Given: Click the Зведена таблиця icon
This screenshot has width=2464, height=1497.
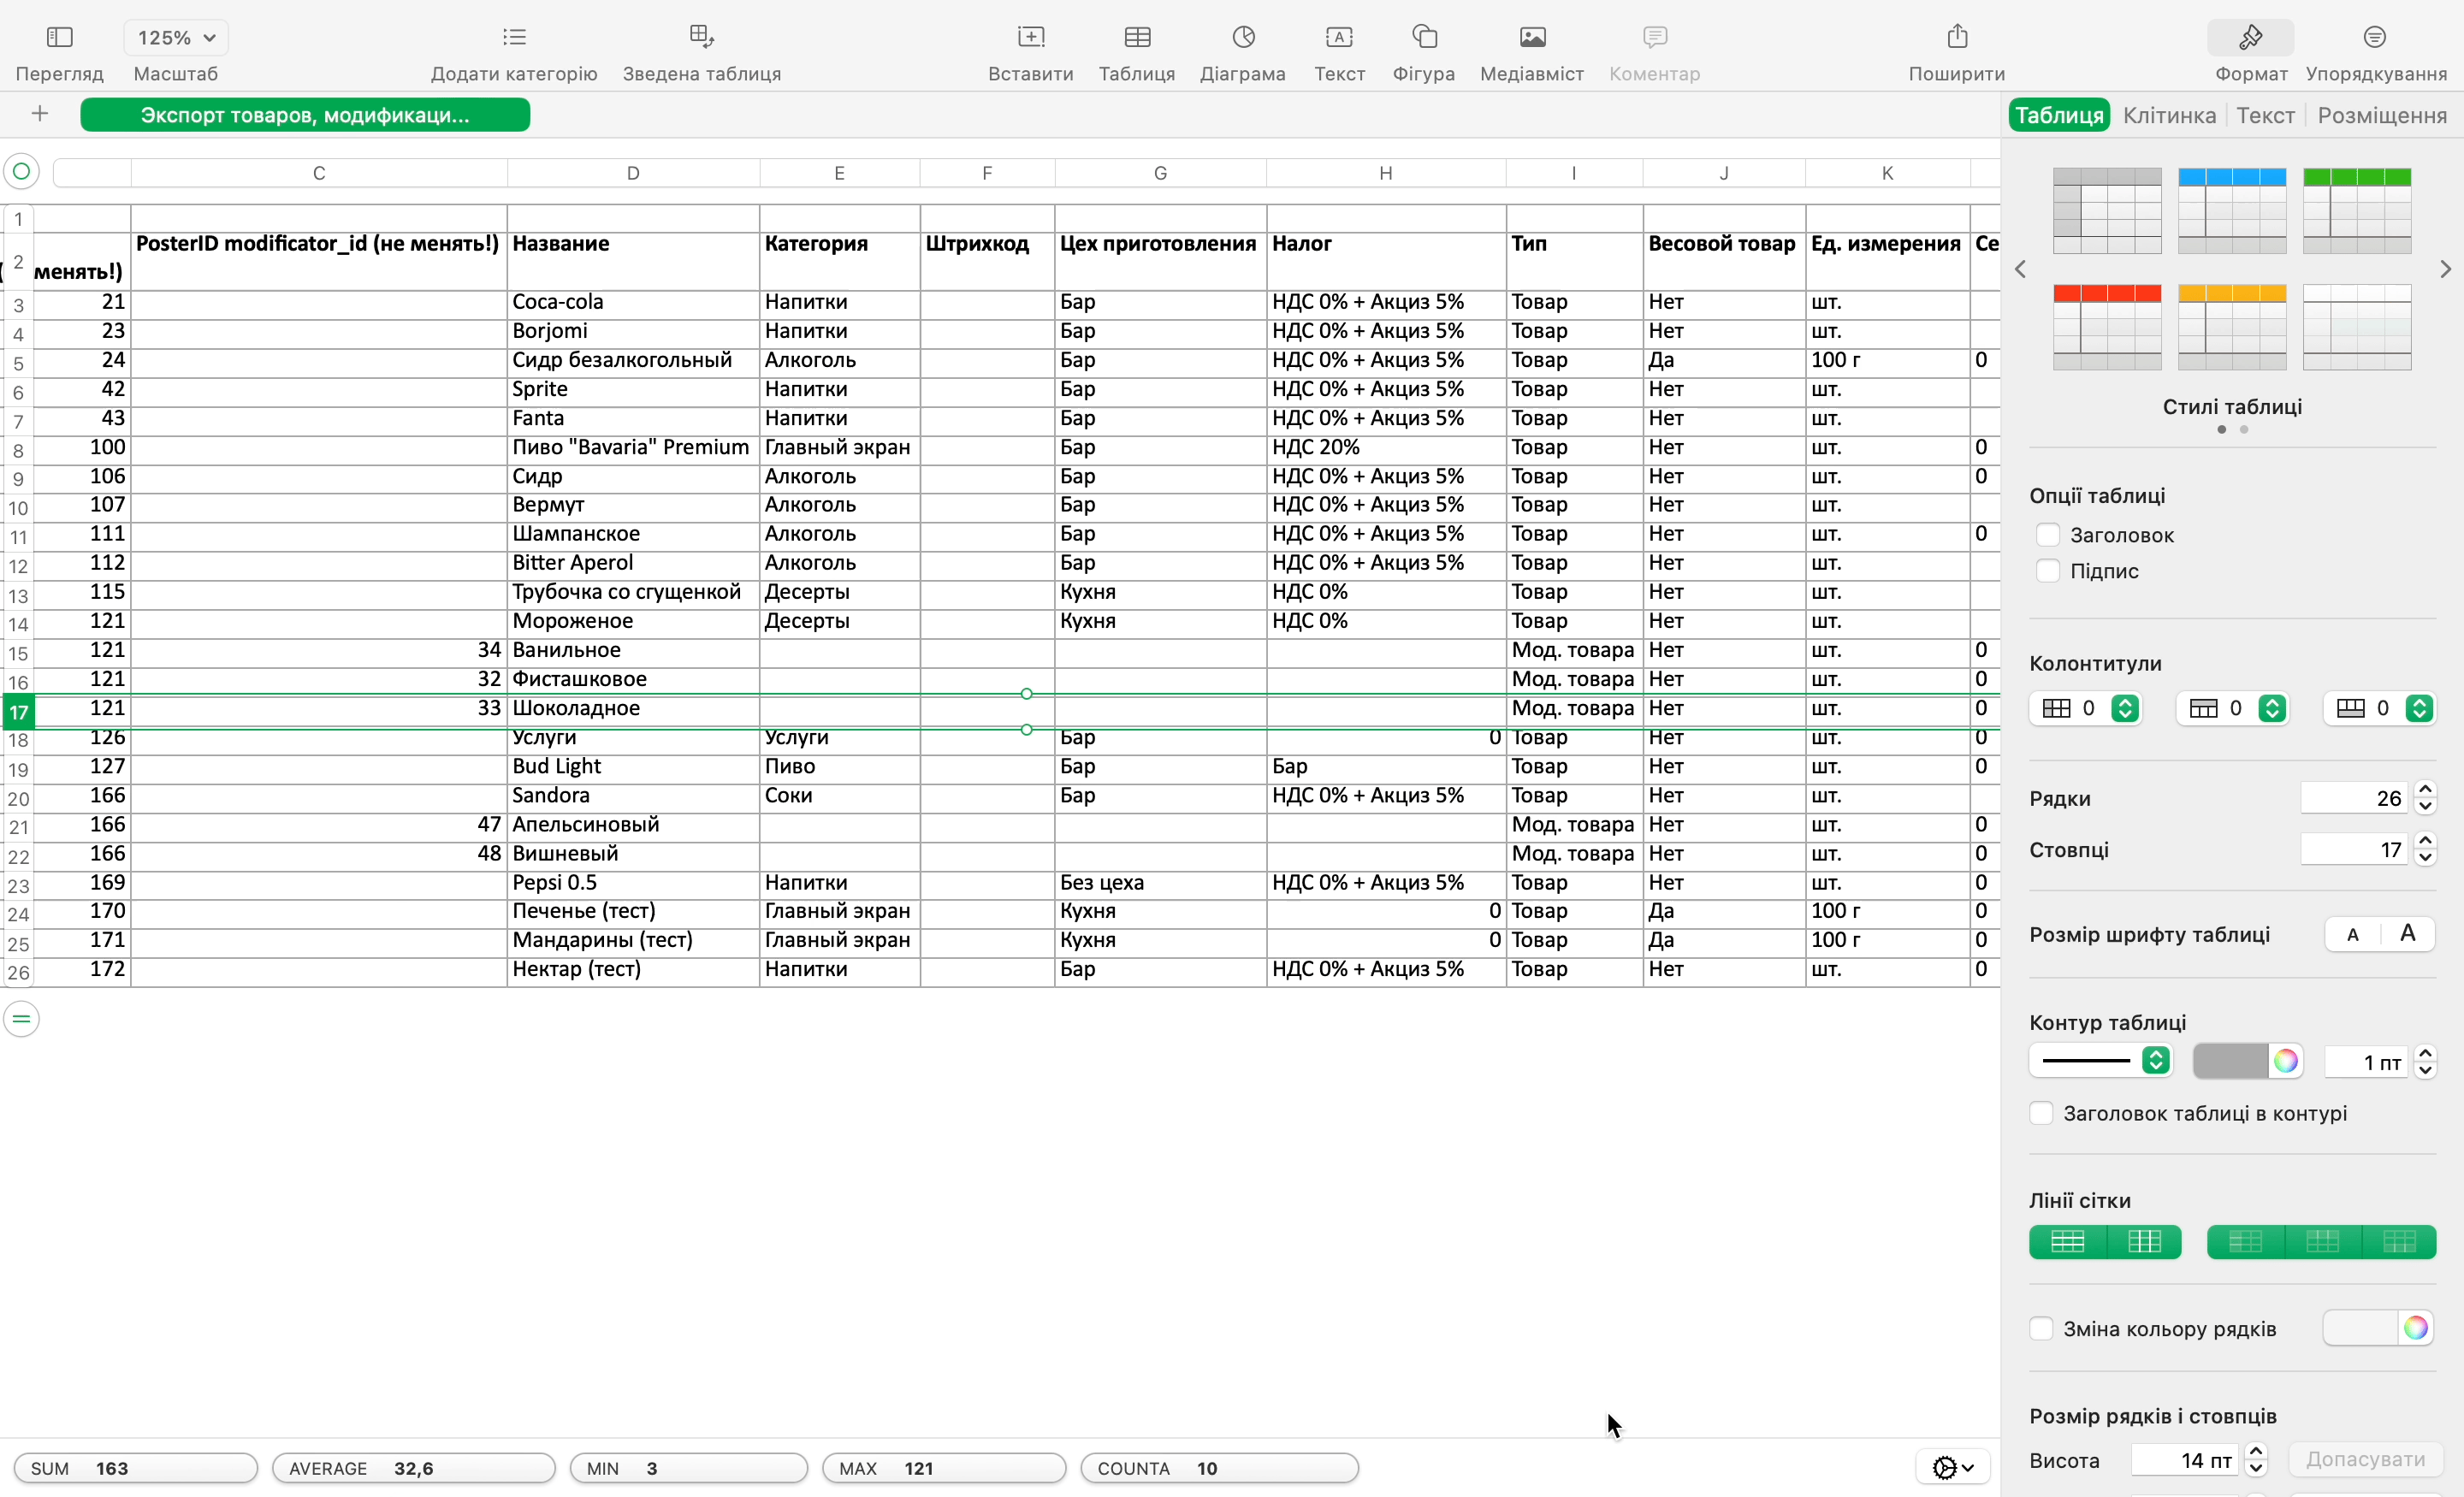Looking at the screenshot, I should point(701,37).
